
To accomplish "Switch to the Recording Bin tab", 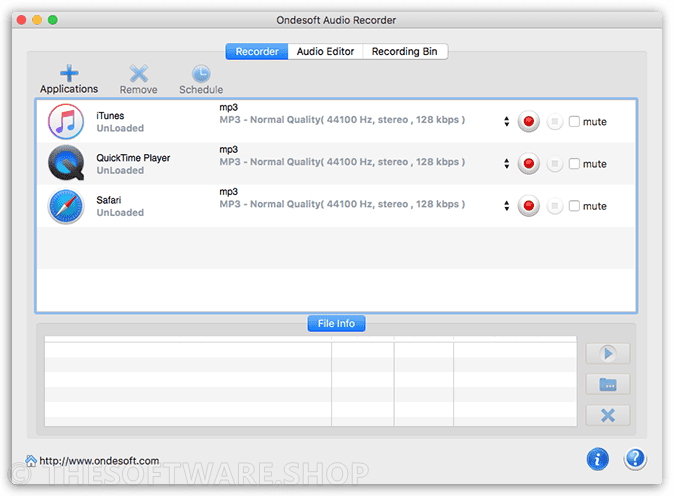I will (404, 52).
